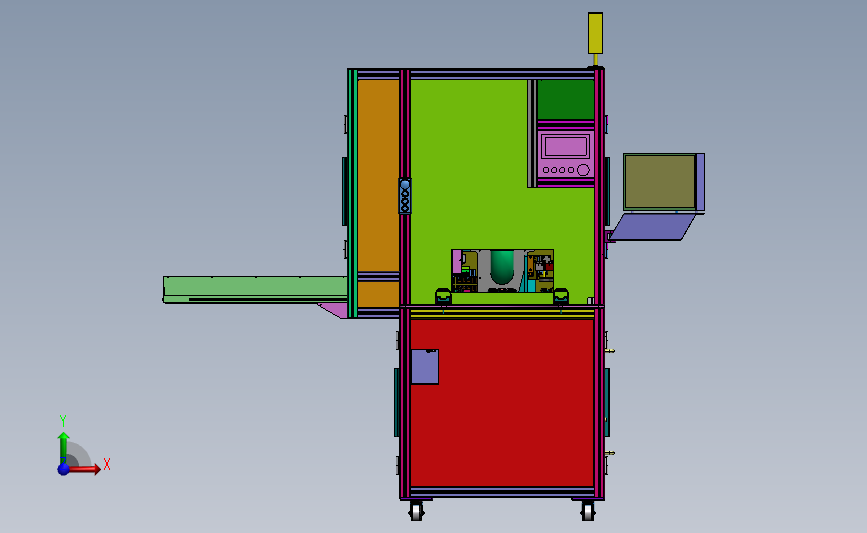
Task: Select the olive monitor screen on the right
Action: coord(660,182)
